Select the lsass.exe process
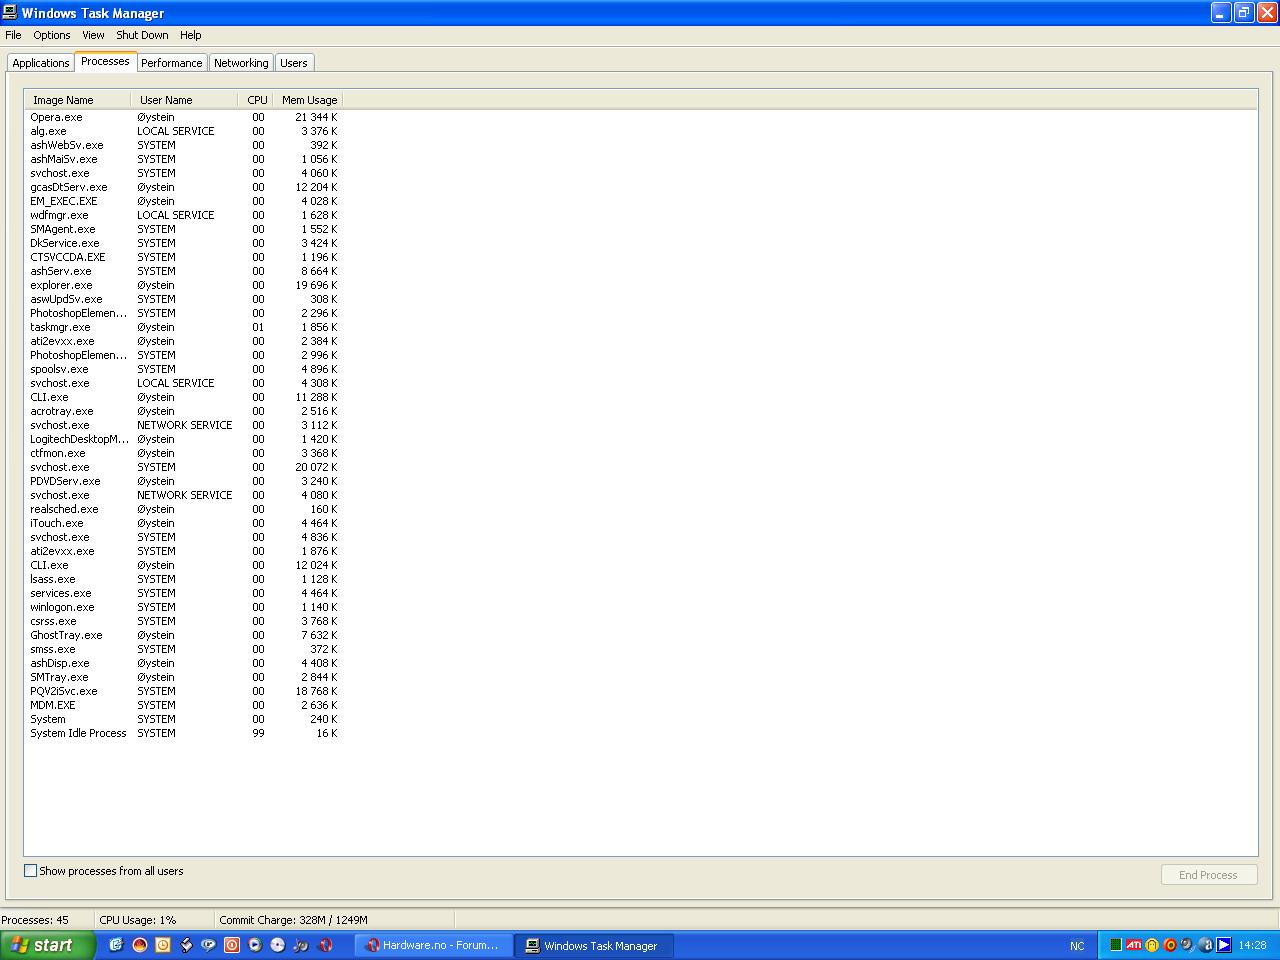 (52, 579)
